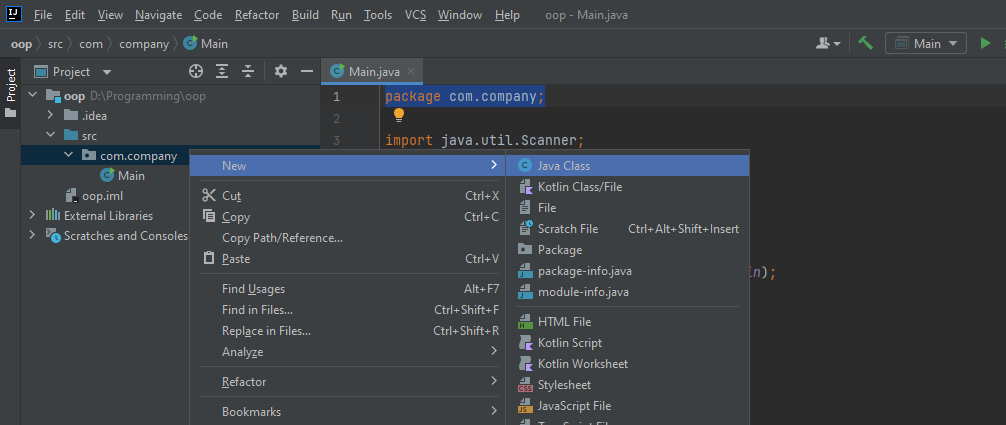Click the yellow lightbulb intention icon
Image resolution: width=1006 pixels, height=425 pixels.
[399, 116]
